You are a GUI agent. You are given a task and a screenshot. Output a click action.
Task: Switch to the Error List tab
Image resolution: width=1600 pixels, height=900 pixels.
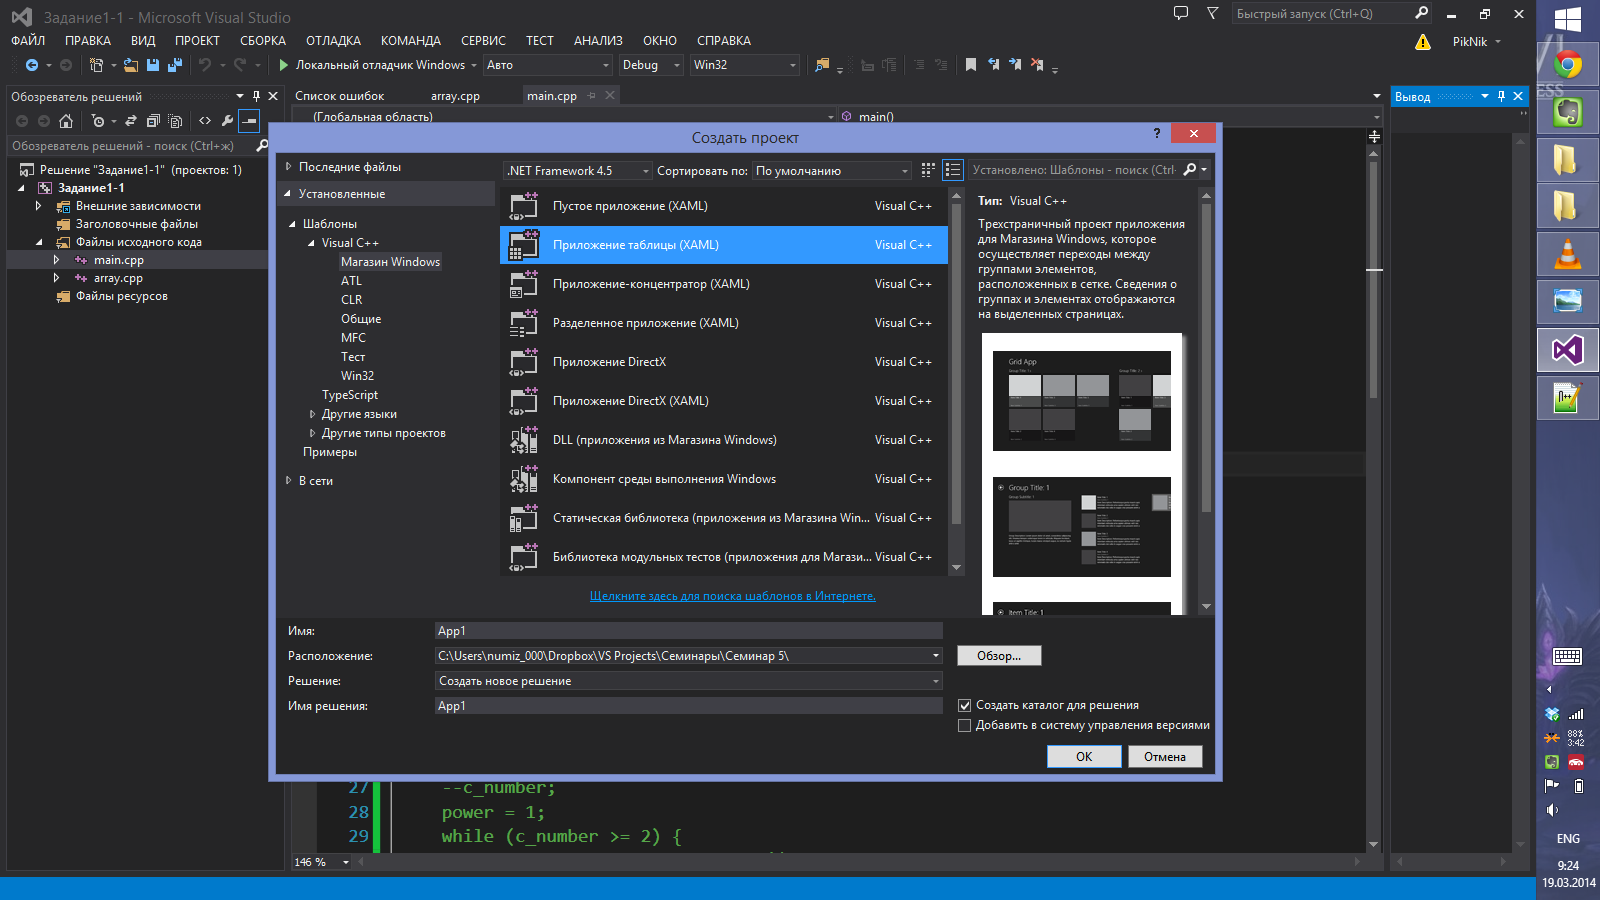pos(340,96)
